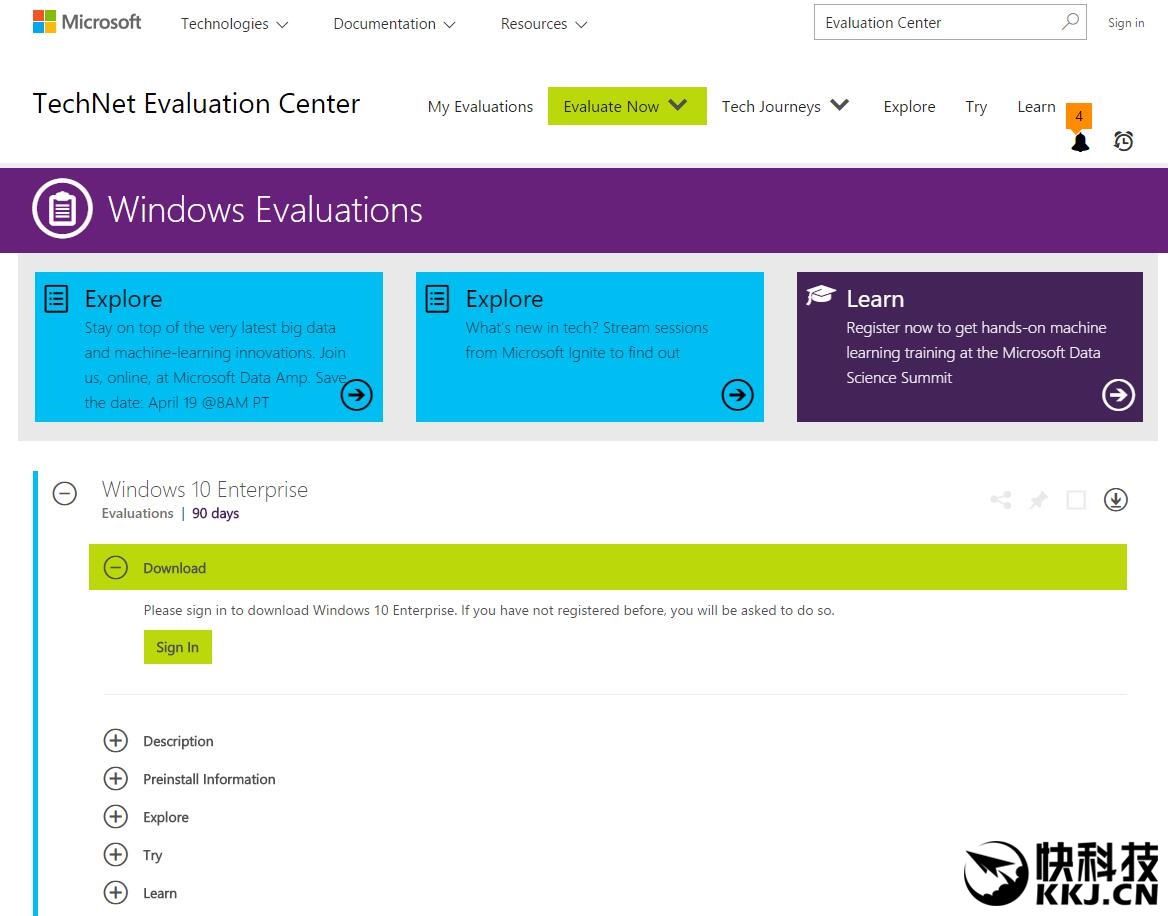Click the circular download icon
Screen dimensions: 1168x916
[1116, 500]
